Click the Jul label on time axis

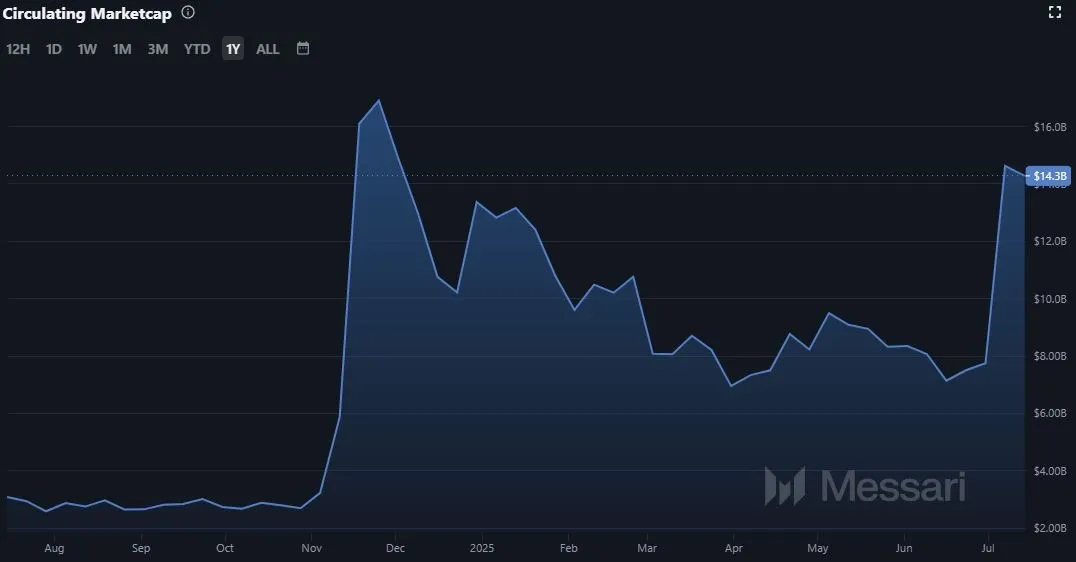[x=987, y=548]
